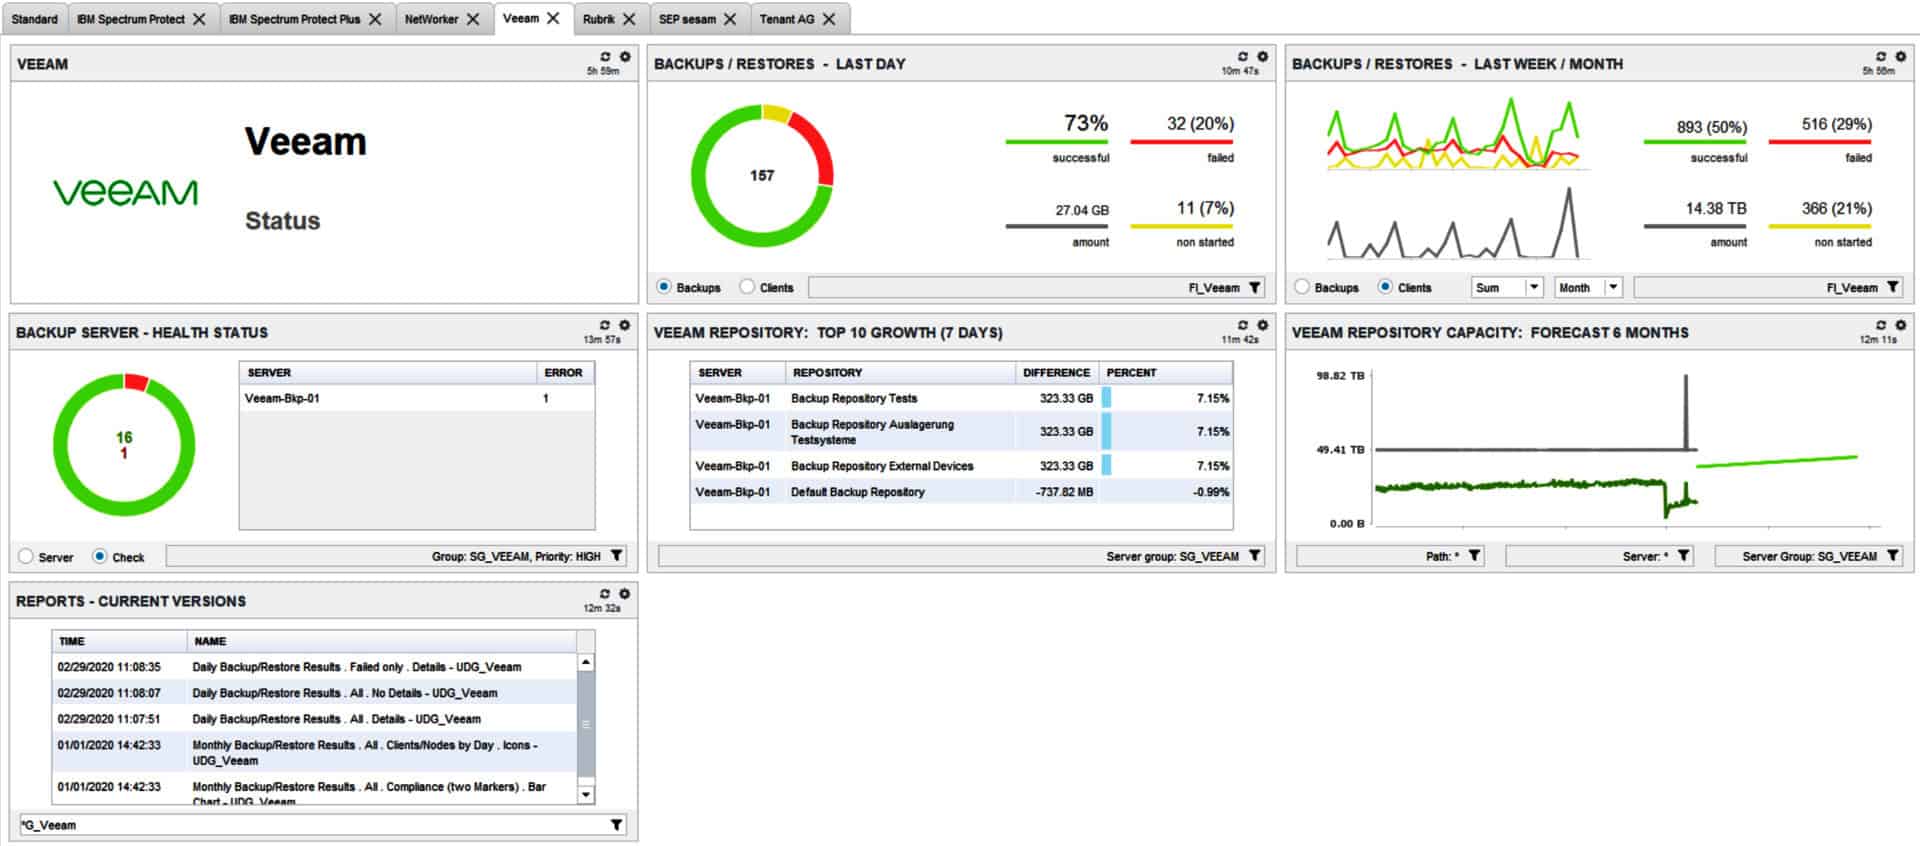Open settings gear of Repository Capacity Forecast panel

[1900, 326]
